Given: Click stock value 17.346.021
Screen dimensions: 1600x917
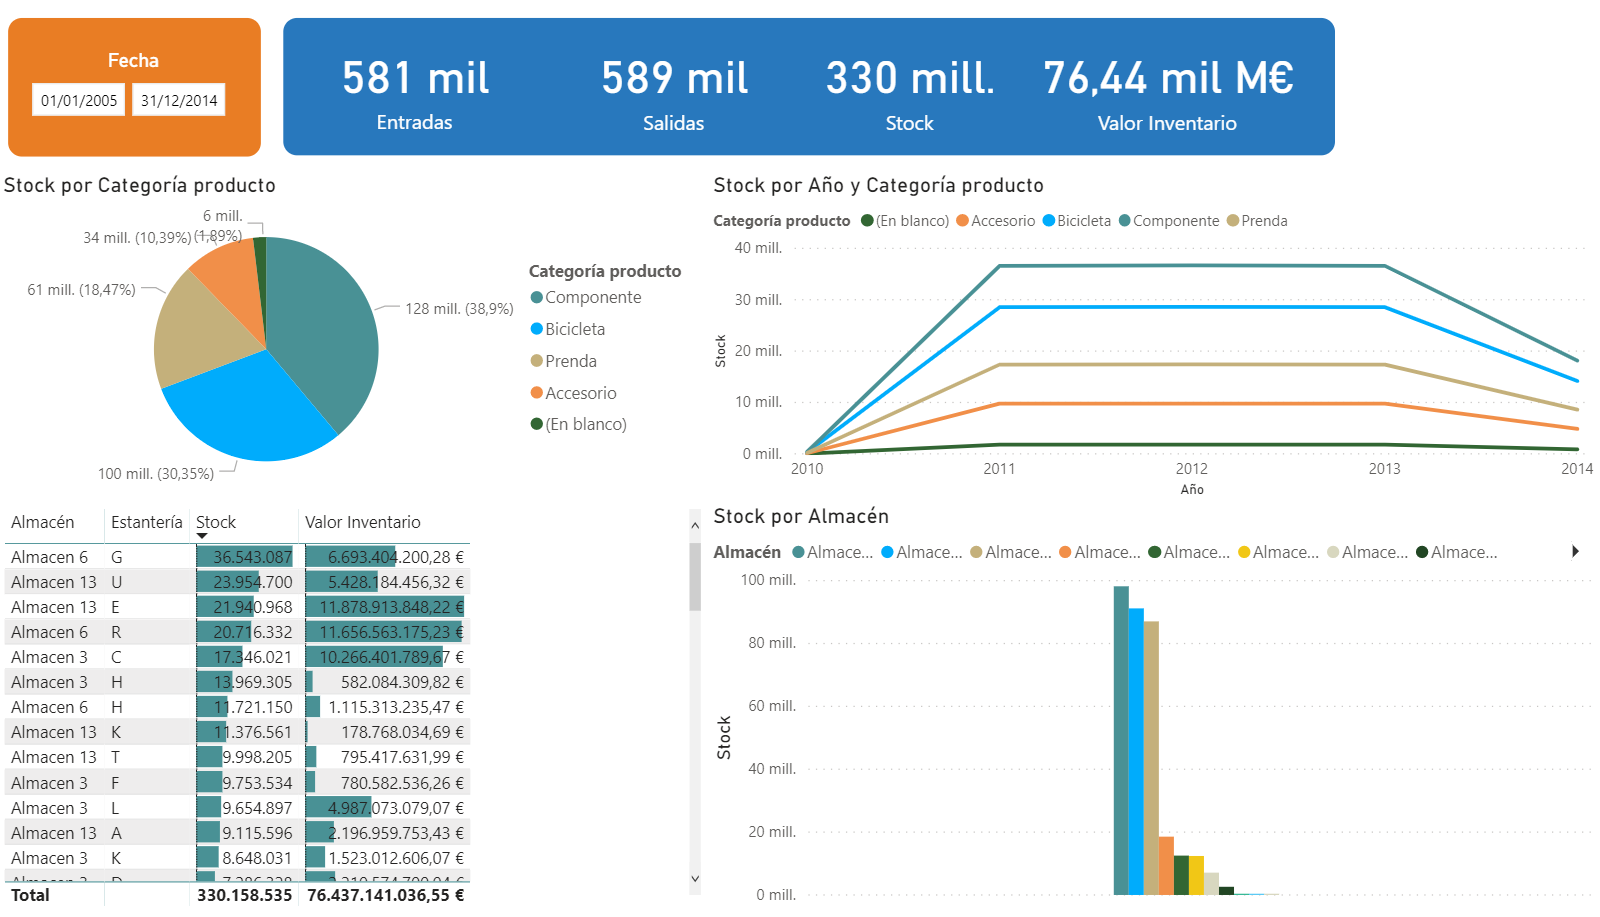Looking at the screenshot, I should click(252, 657).
